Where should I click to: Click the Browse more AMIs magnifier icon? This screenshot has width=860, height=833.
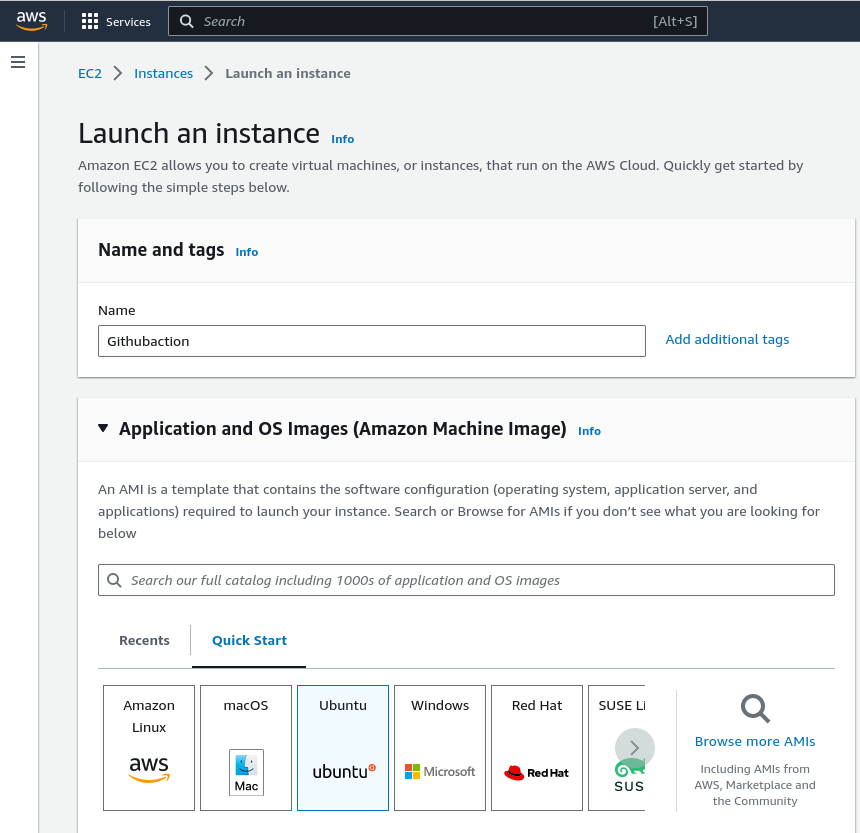pos(755,709)
